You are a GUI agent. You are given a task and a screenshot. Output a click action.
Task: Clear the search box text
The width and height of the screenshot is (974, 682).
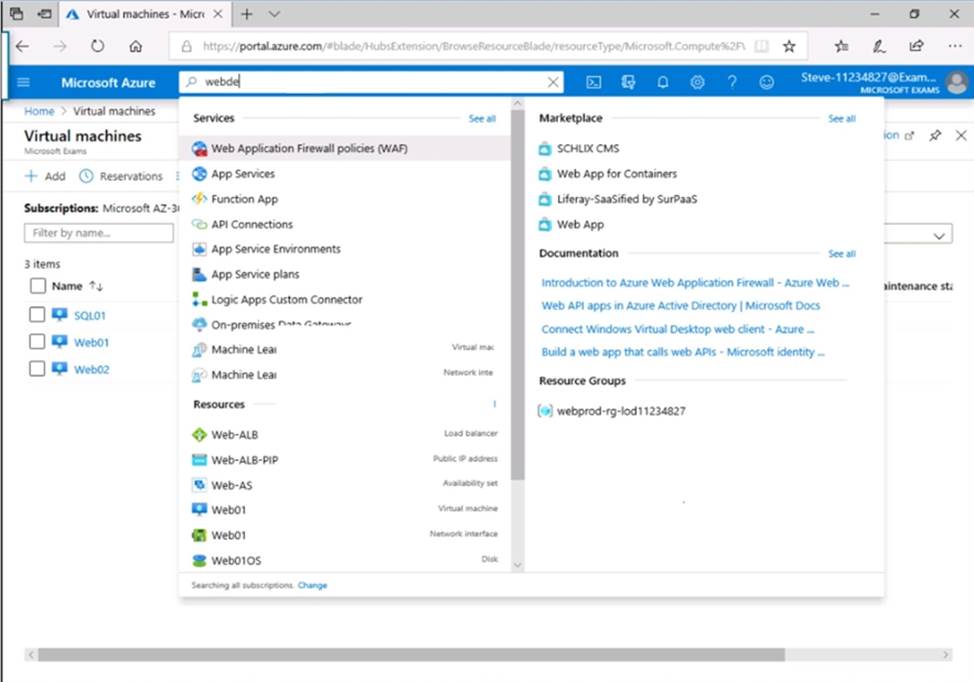[x=553, y=83]
